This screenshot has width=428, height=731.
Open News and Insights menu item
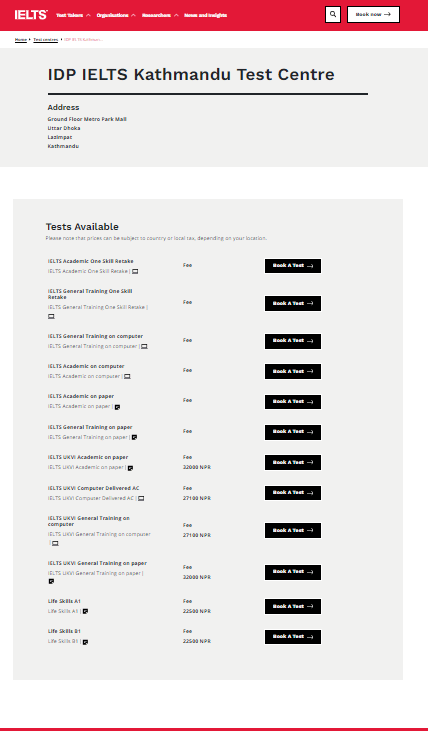(206, 15)
